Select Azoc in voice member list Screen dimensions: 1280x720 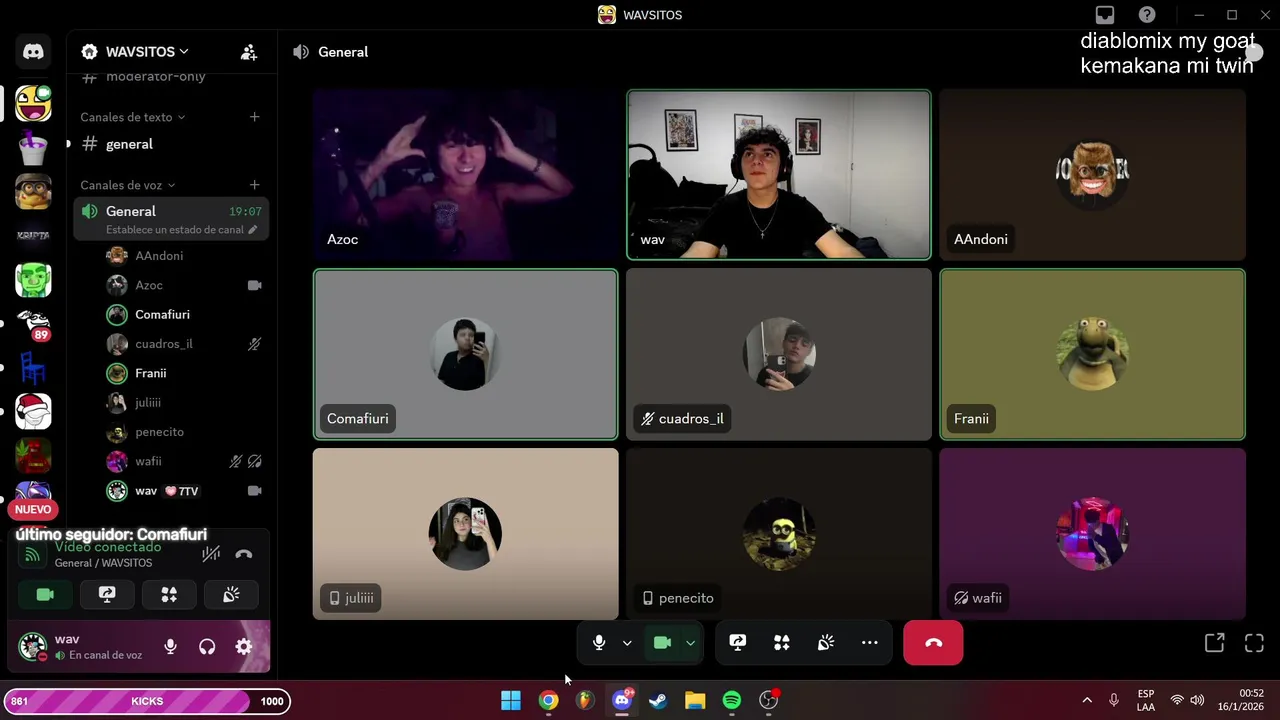click(184, 285)
